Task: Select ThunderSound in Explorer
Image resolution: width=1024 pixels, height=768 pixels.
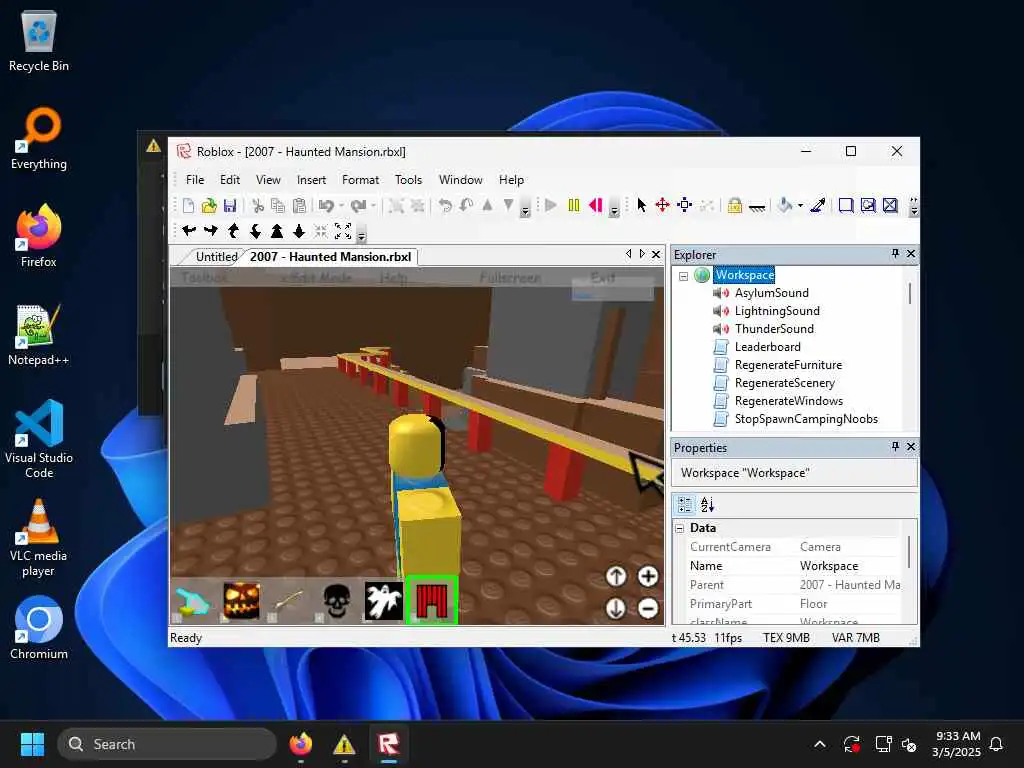Action: click(774, 328)
